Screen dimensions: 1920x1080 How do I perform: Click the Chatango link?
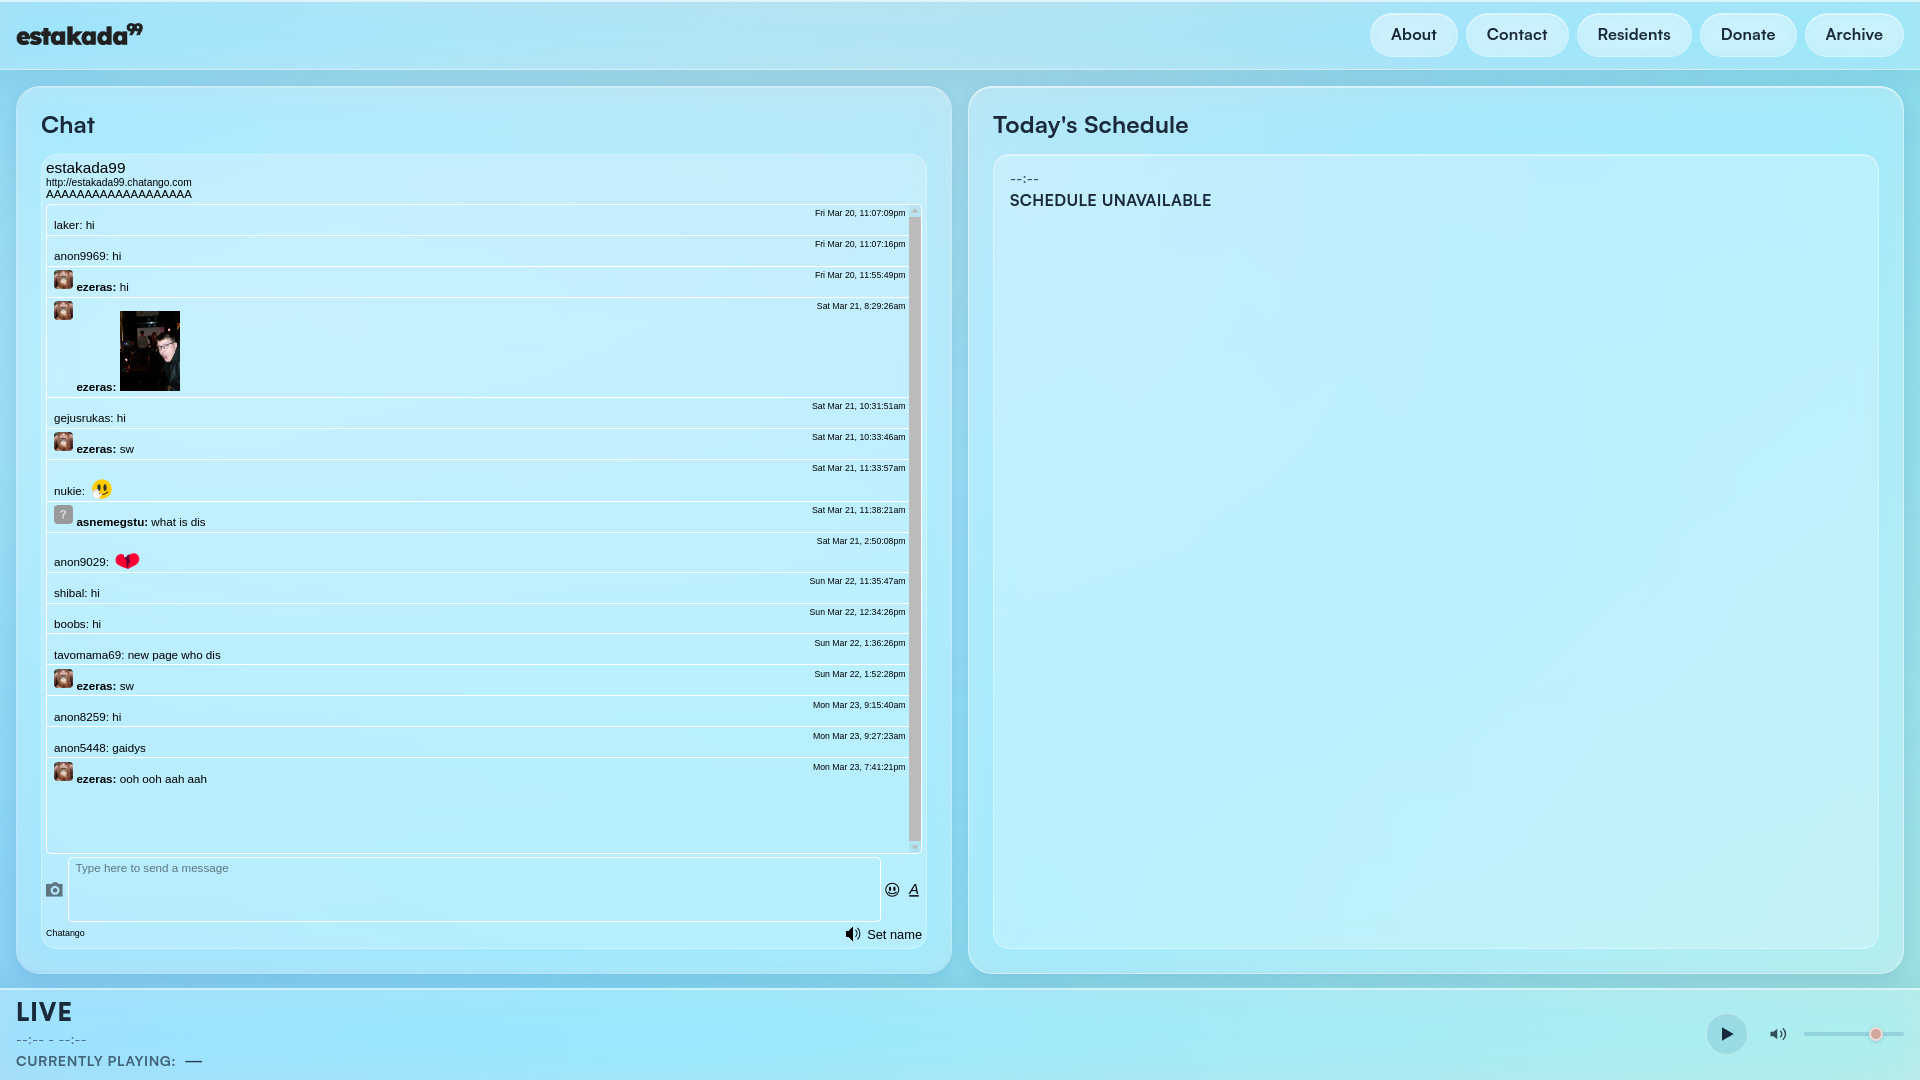(65, 933)
